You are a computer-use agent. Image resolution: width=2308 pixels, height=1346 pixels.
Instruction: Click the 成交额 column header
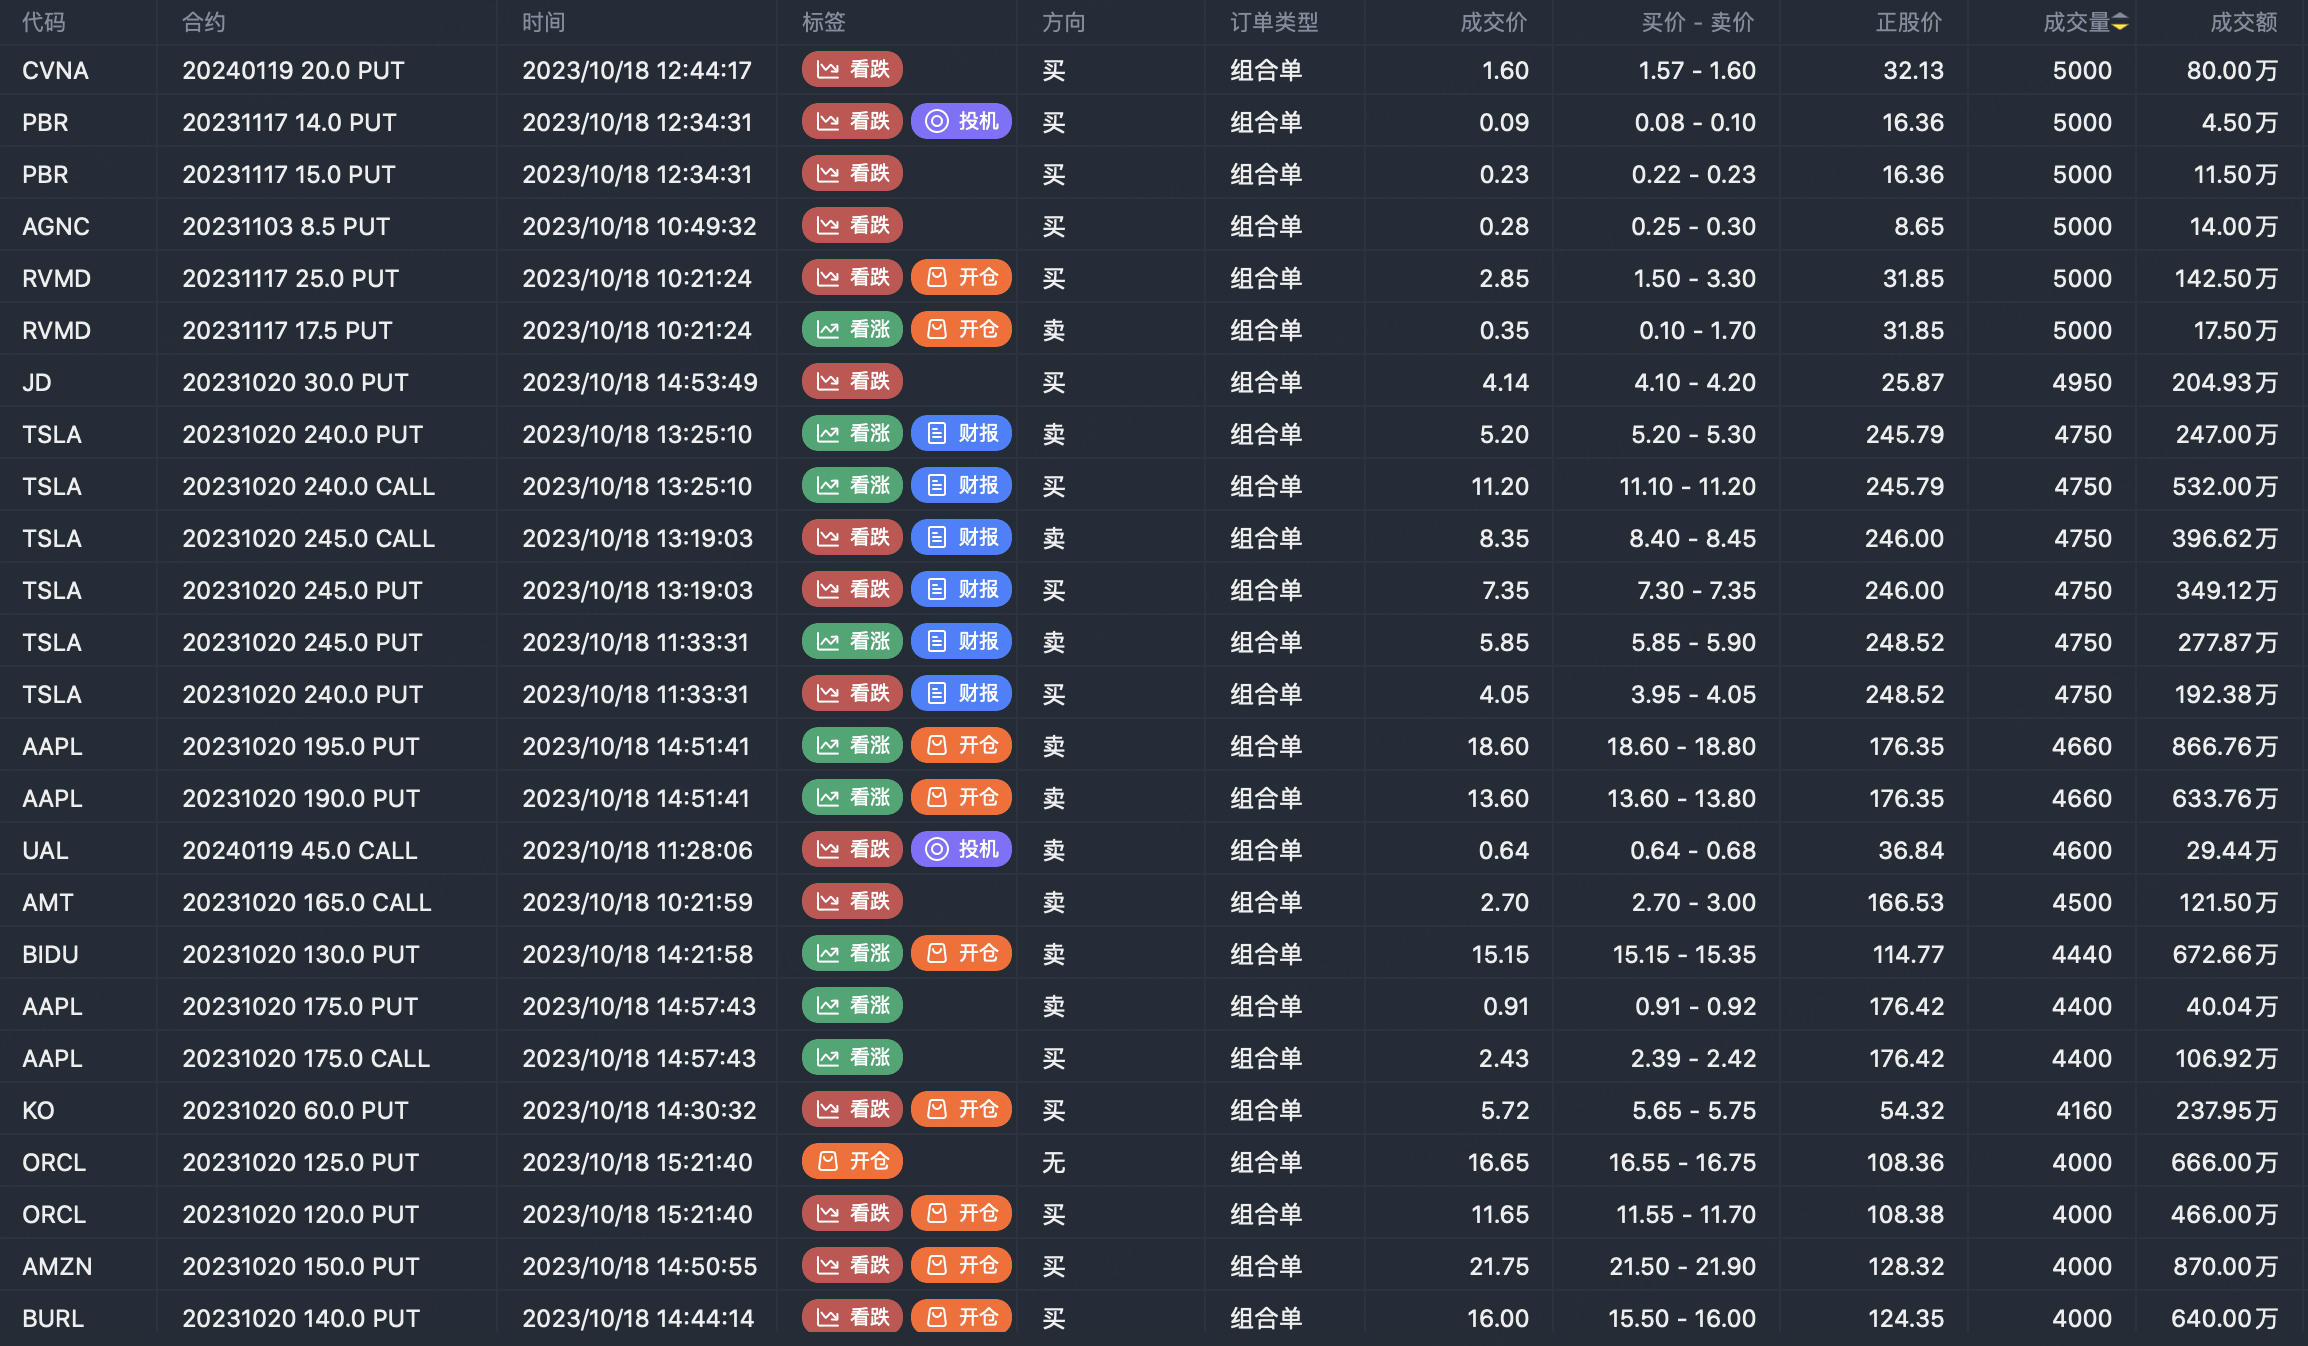click(2244, 22)
